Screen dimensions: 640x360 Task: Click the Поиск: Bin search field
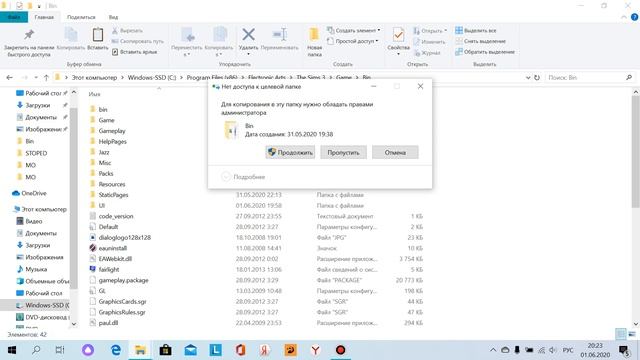click(x=590, y=78)
